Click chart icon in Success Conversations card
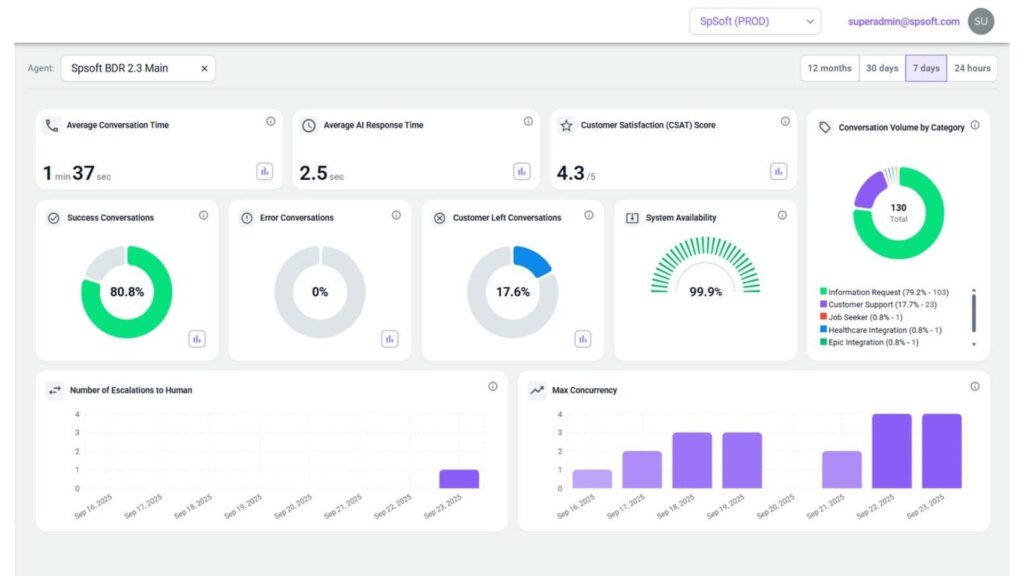Screen dimensions: 1024x576 pos(197,339)
